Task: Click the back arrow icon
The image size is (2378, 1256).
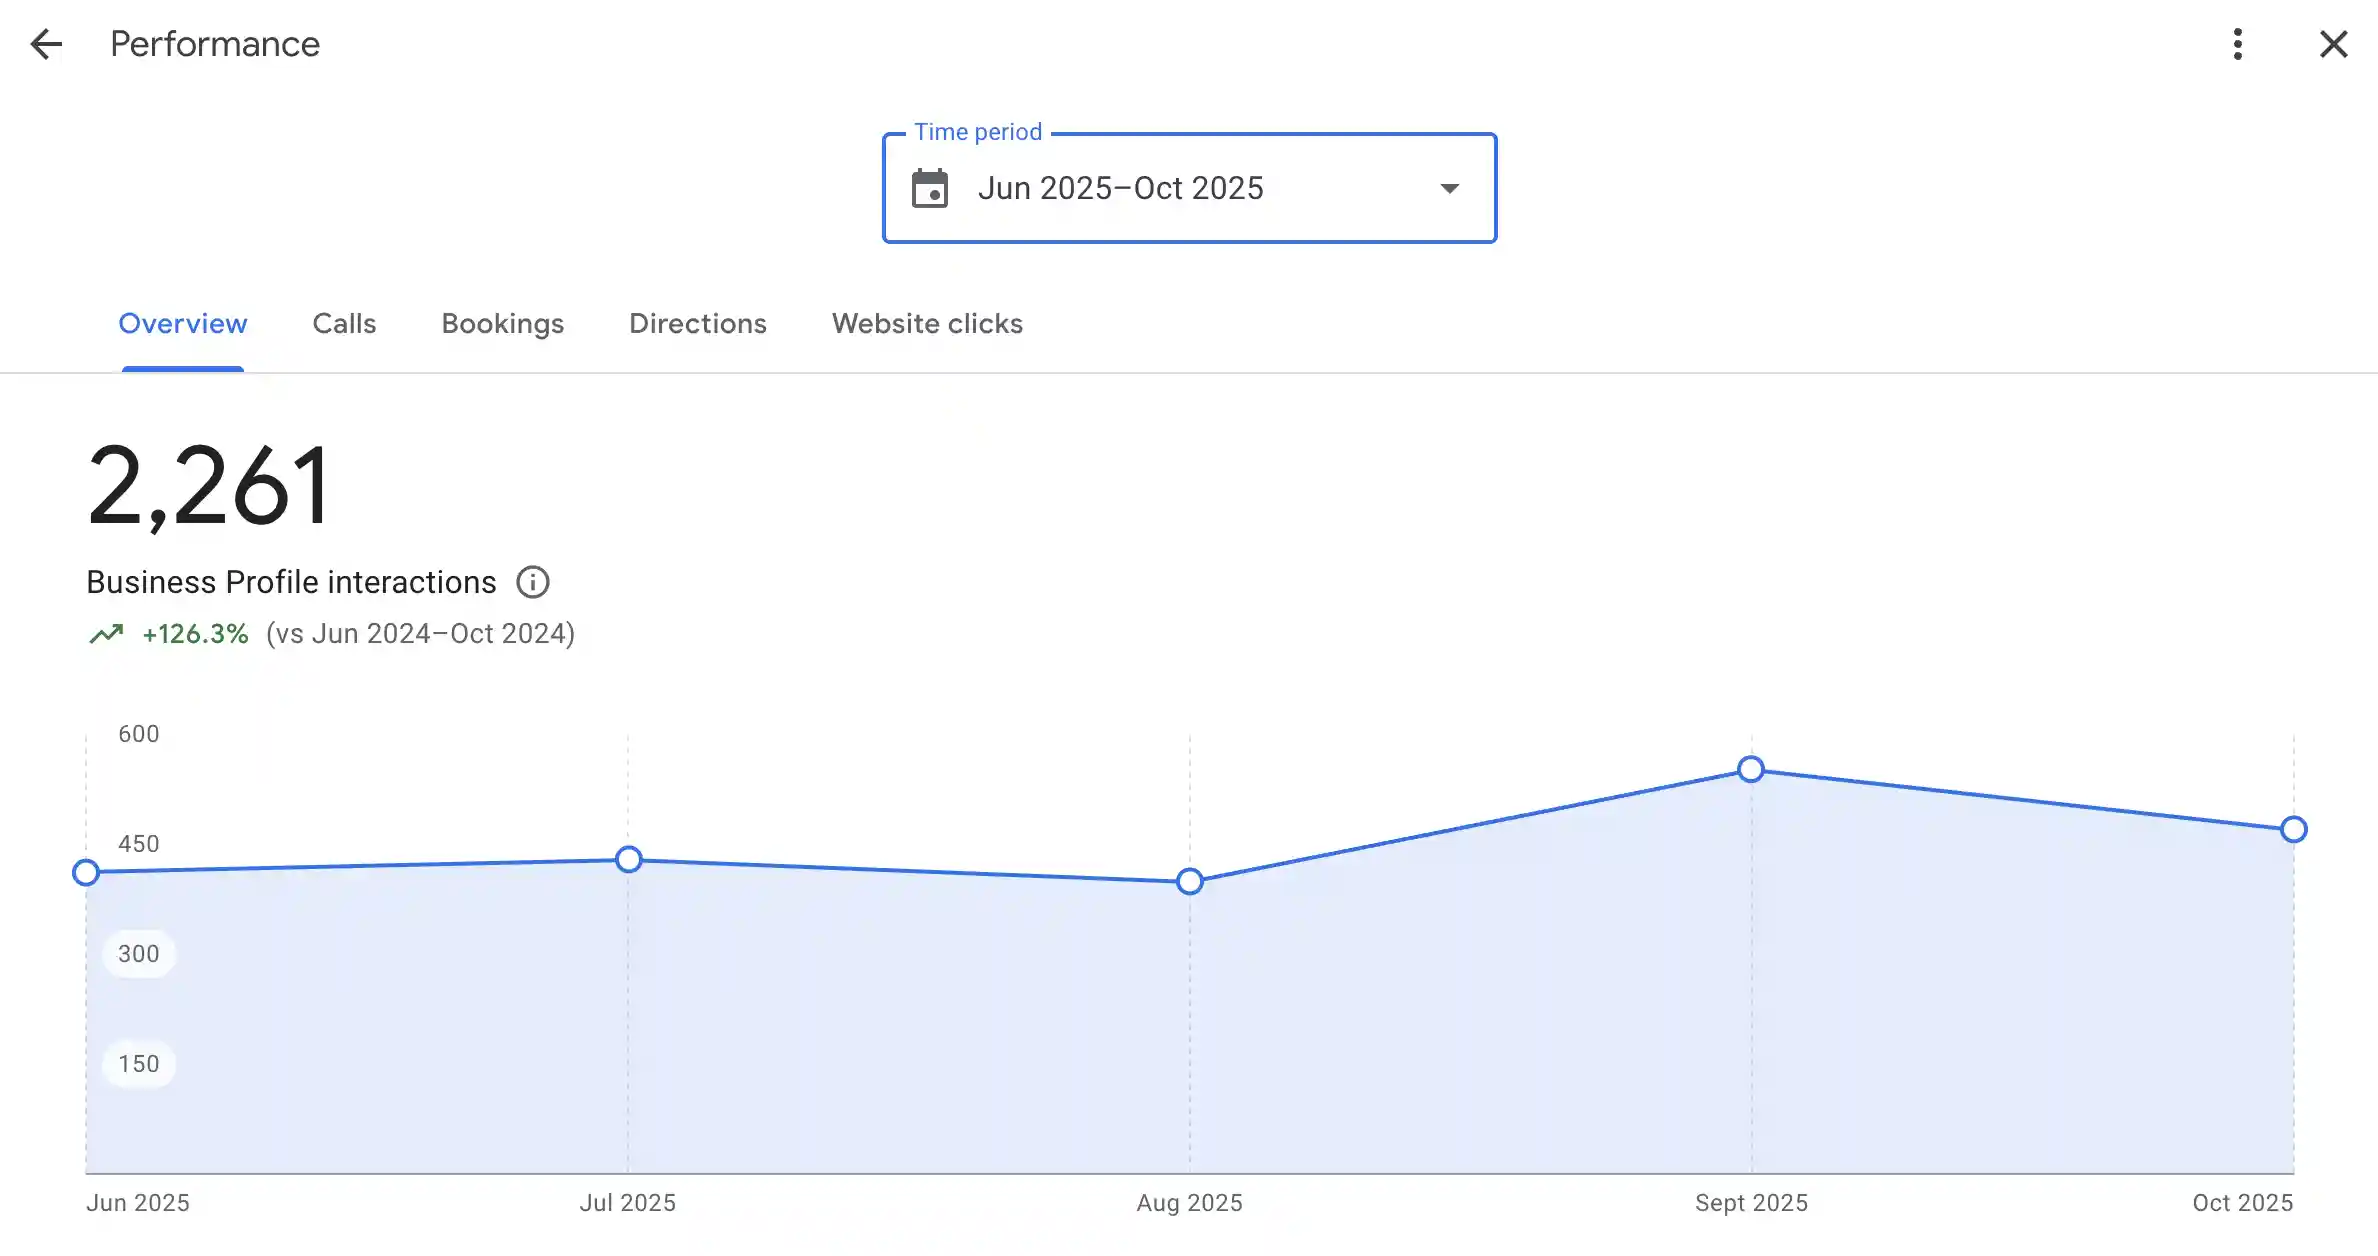Action: 46,44
